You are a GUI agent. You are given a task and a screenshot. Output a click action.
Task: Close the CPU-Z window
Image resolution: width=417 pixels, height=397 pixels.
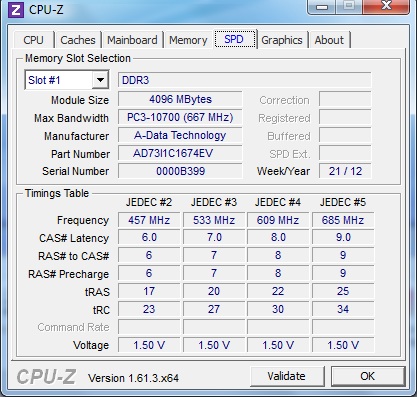tap(386, 6)
